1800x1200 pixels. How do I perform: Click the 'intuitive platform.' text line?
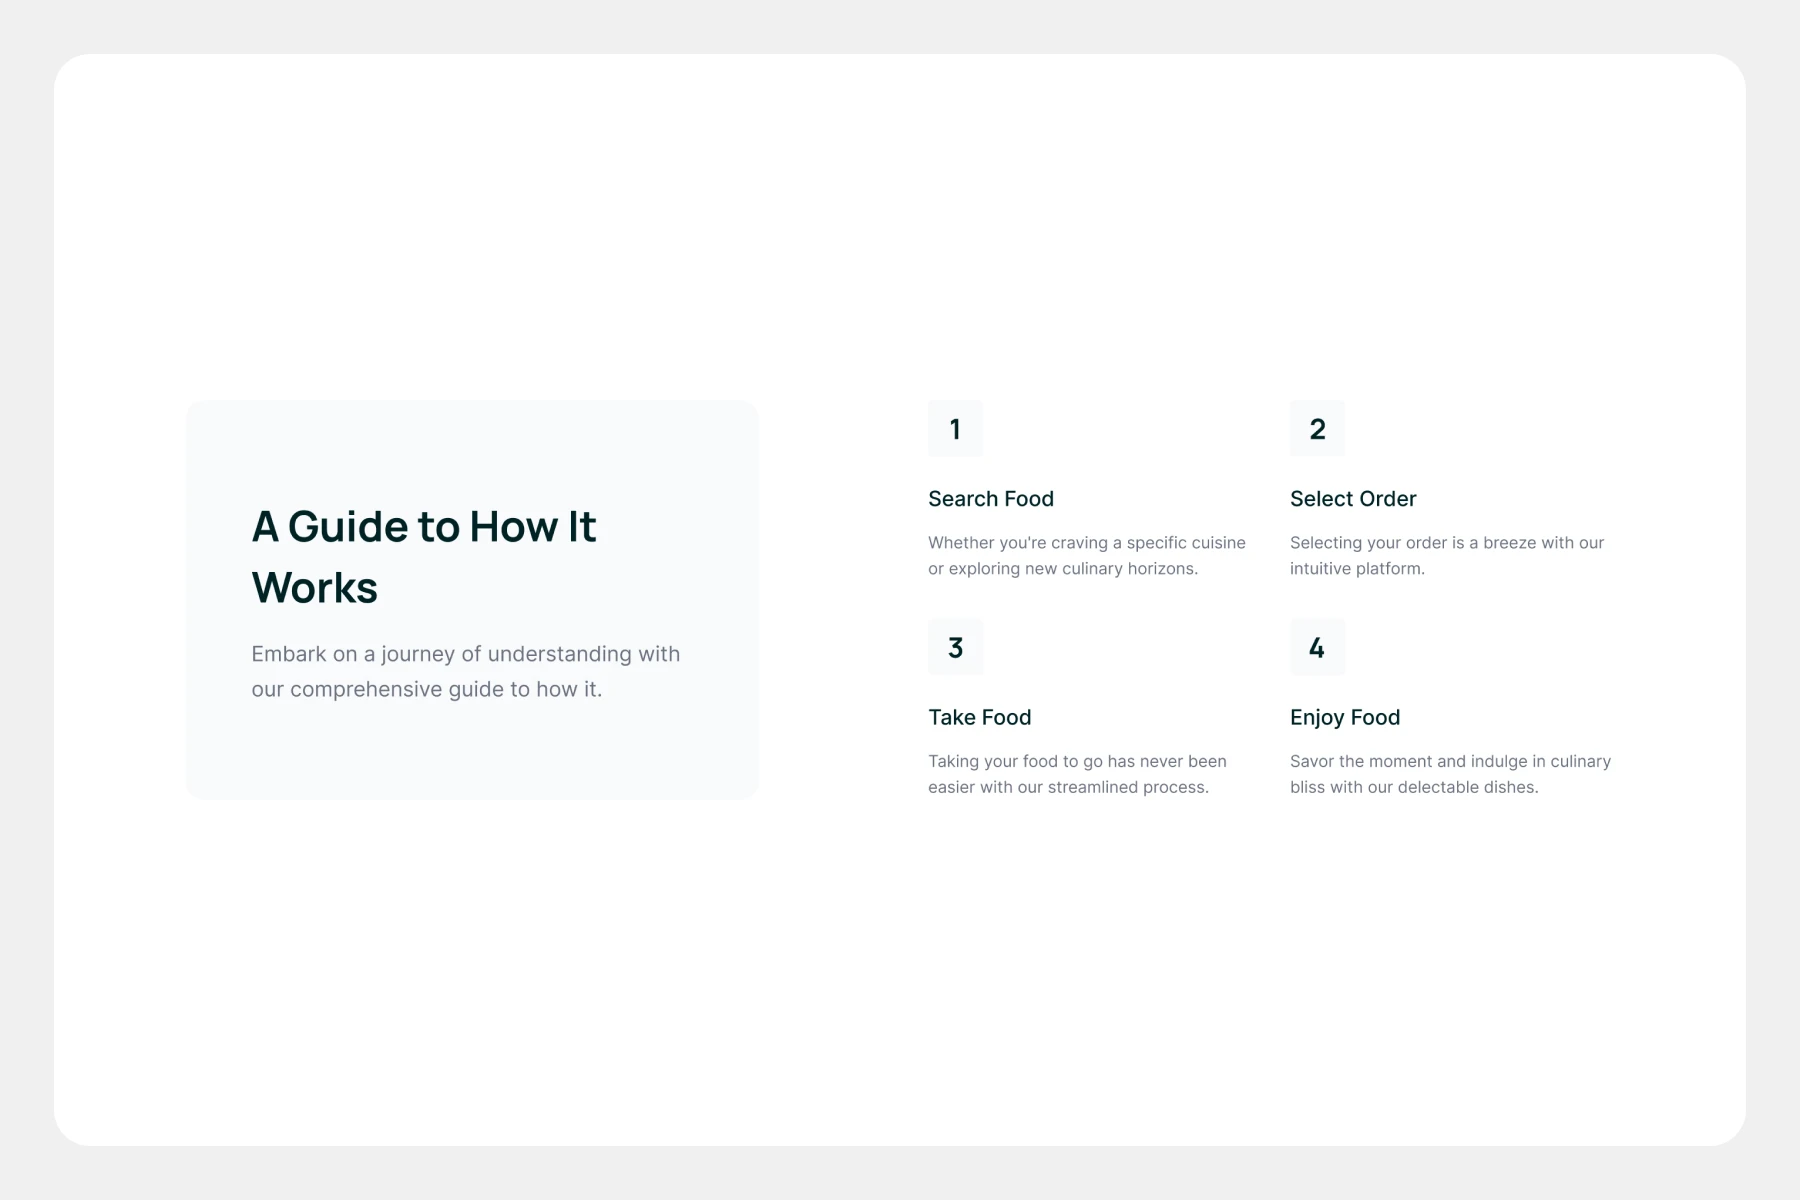tap(1356, 569)
